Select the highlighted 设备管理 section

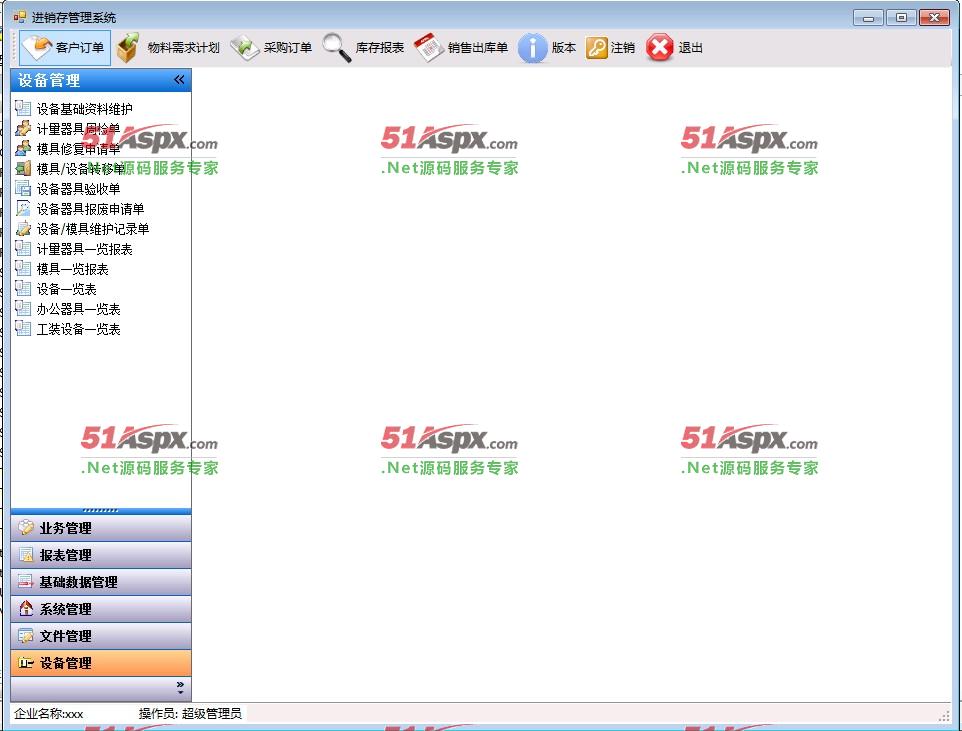coord(101,663)
